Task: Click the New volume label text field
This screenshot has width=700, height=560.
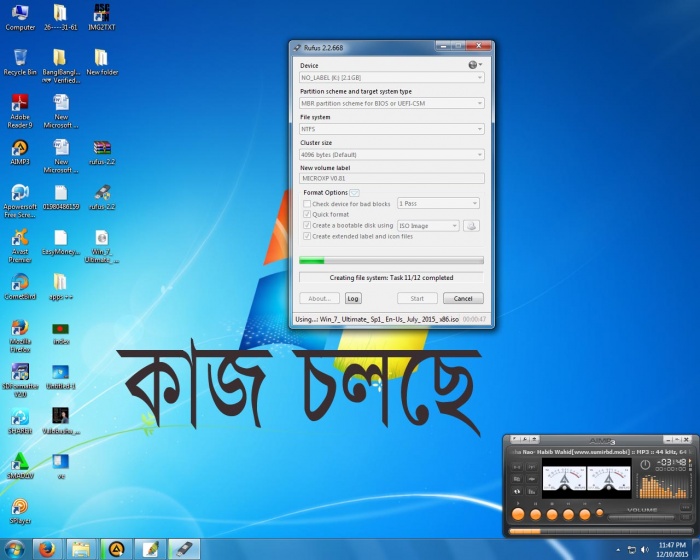Action: (392, 179)
